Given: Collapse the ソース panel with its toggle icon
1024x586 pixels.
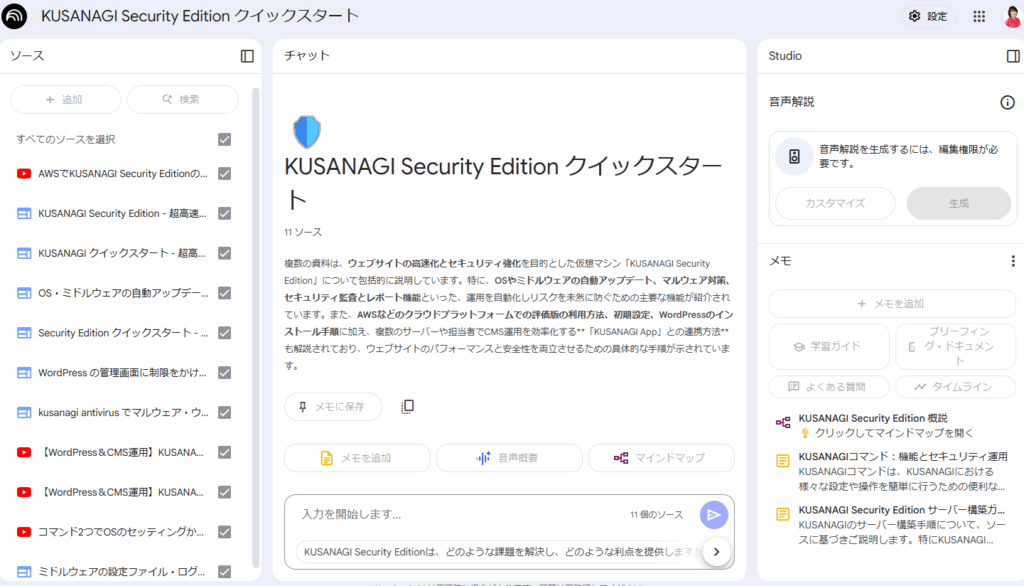Looking at the screenshot, I should click(x=247, y=56).
